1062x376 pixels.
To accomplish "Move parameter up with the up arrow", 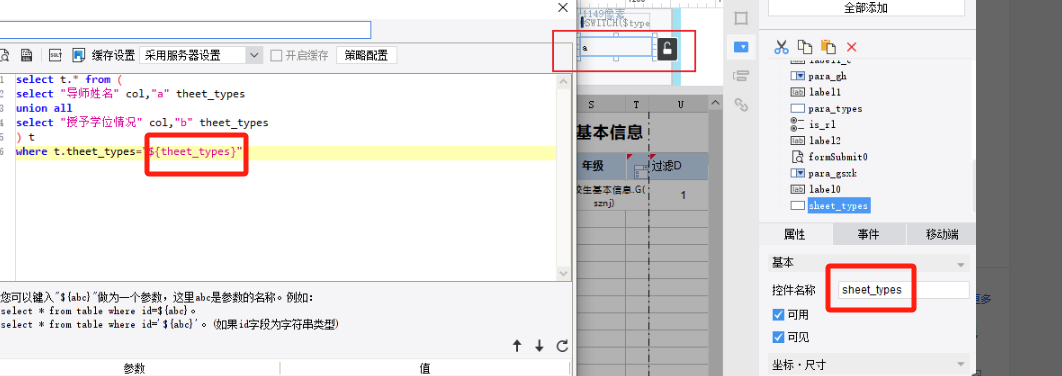I will coord(517,346).
